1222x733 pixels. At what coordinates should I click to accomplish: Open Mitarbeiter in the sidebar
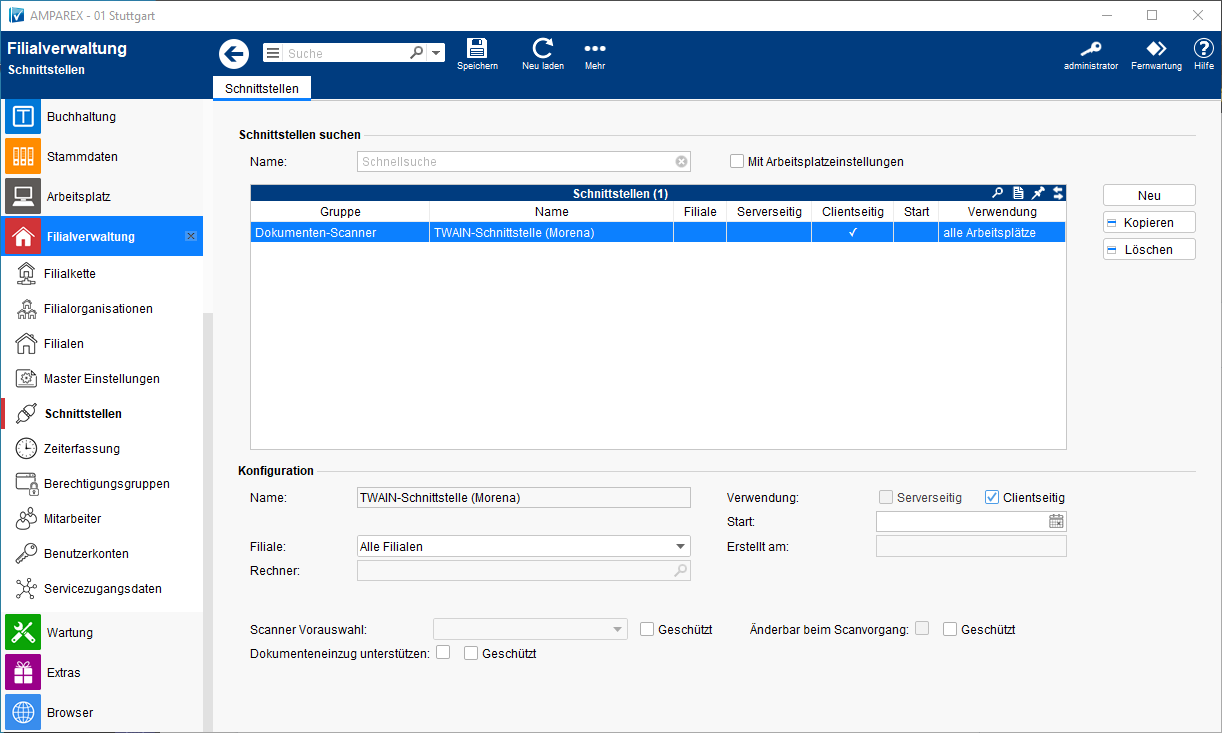(72, 519)
